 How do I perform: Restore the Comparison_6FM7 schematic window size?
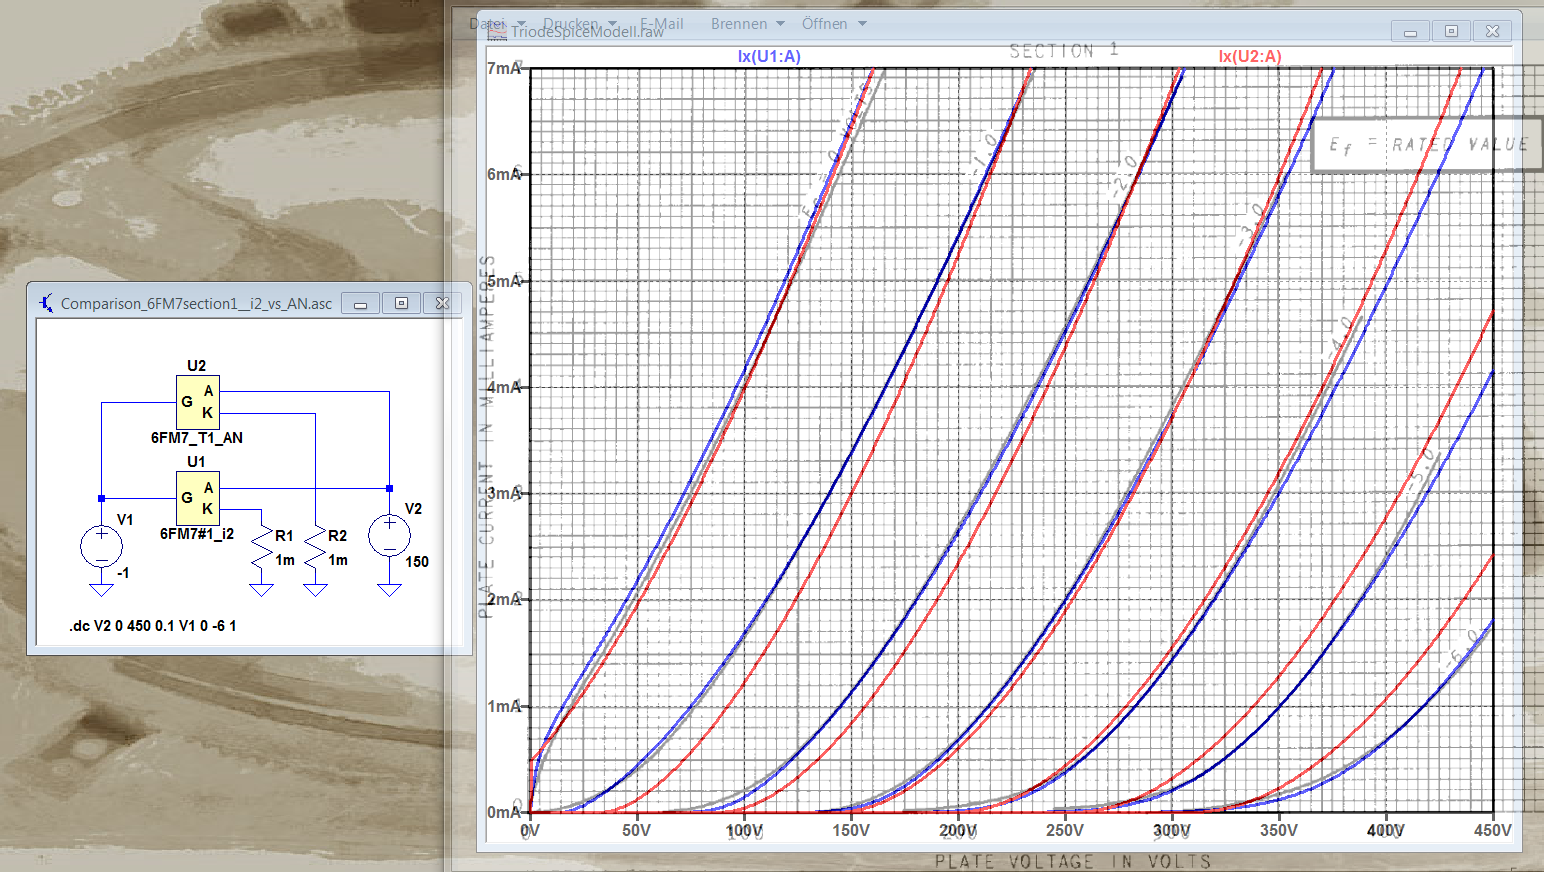(401, 303)
